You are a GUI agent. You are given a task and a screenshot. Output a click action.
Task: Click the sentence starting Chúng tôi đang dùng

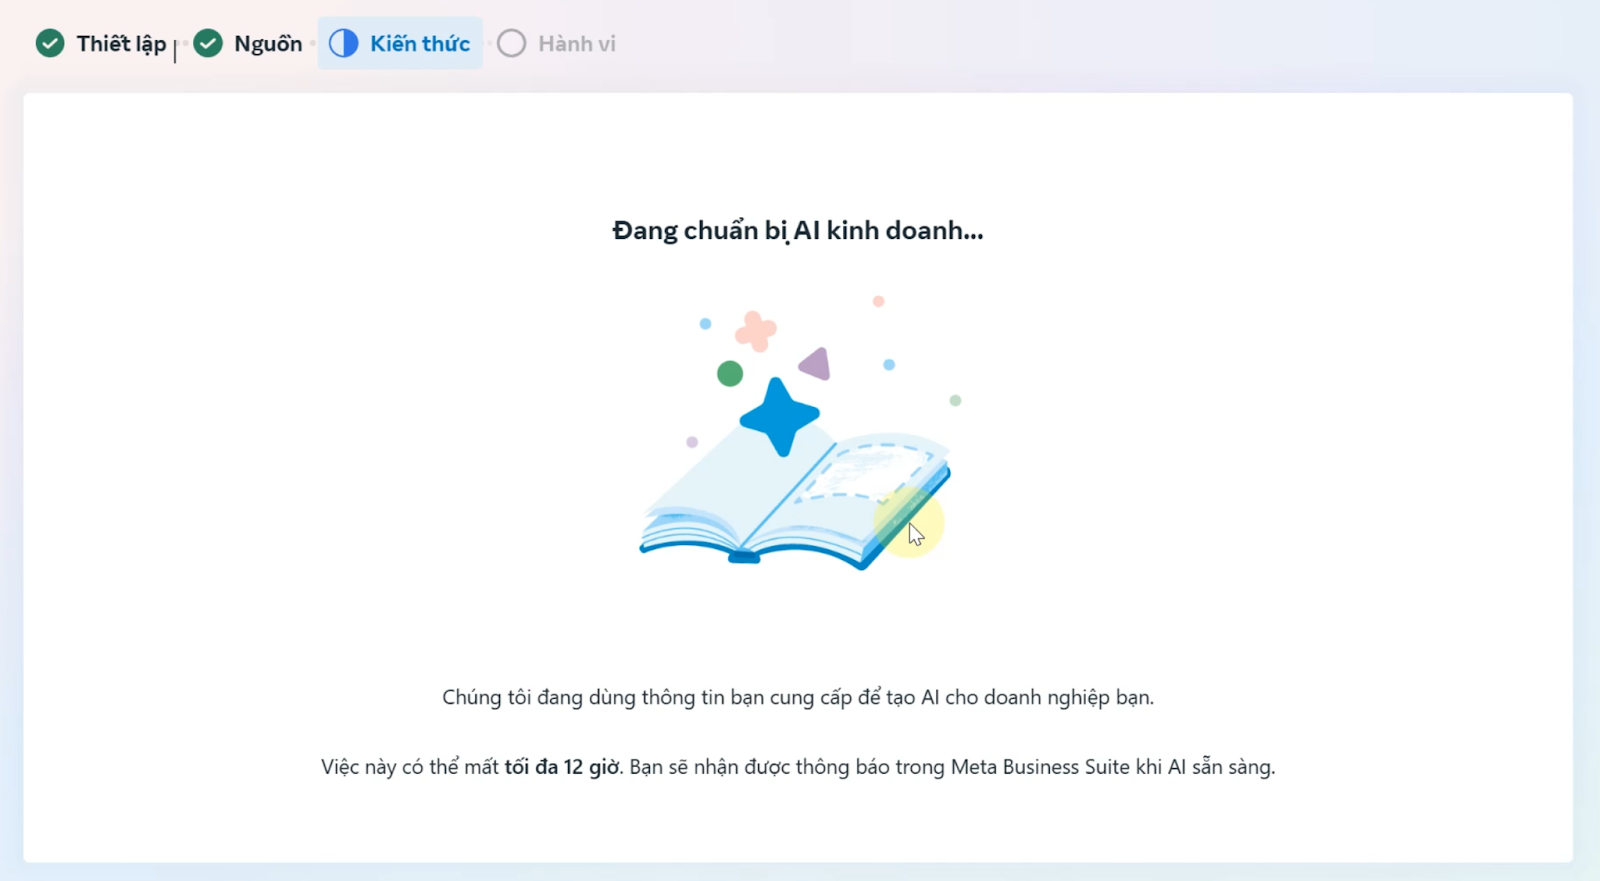coord(798,697)
